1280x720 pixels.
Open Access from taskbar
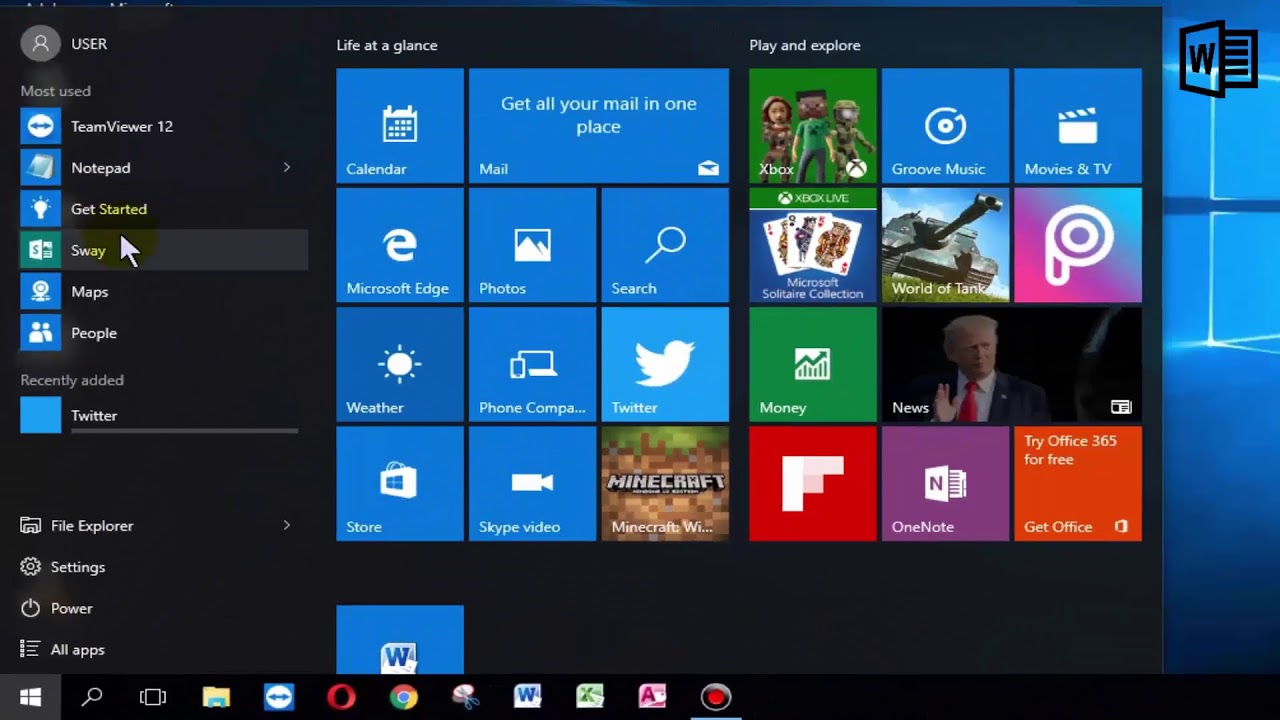[652, 697]
